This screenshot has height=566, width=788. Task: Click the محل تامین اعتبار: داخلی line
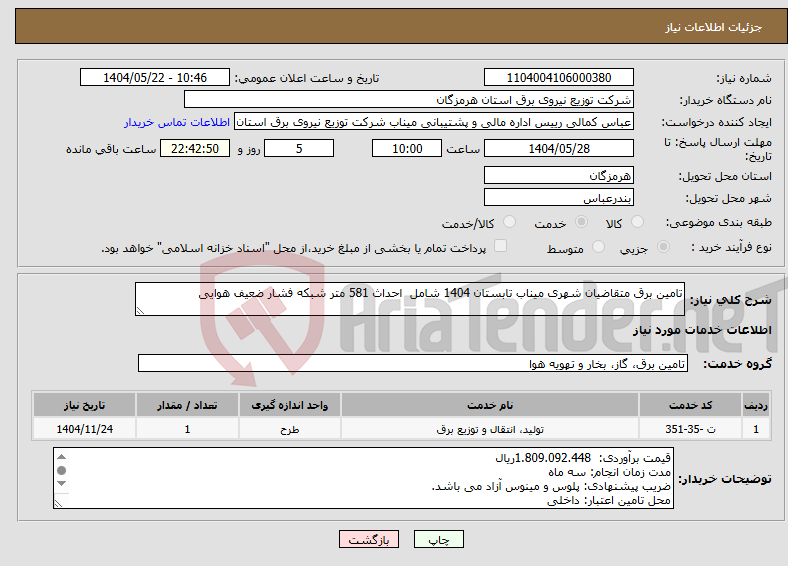pyautogui.click(x=609, y=501)
